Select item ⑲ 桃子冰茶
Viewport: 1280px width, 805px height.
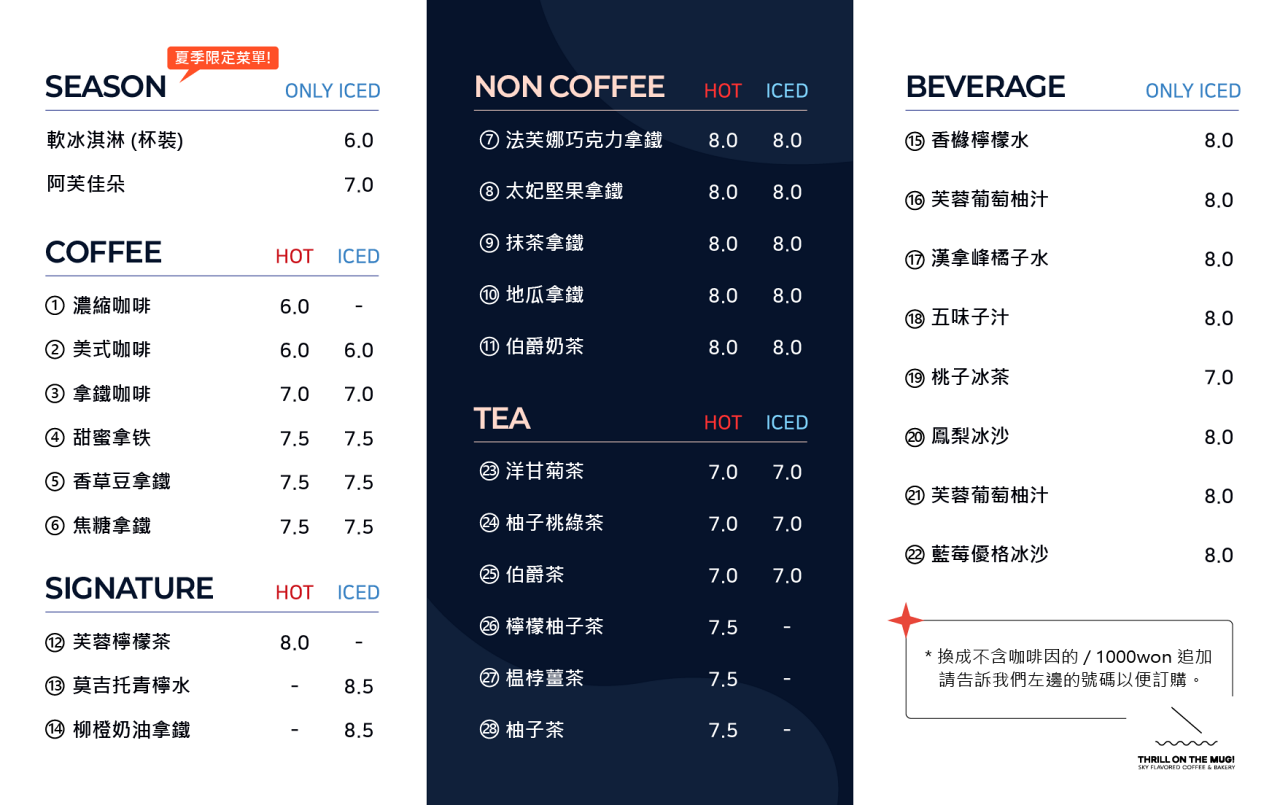point(957,378)
